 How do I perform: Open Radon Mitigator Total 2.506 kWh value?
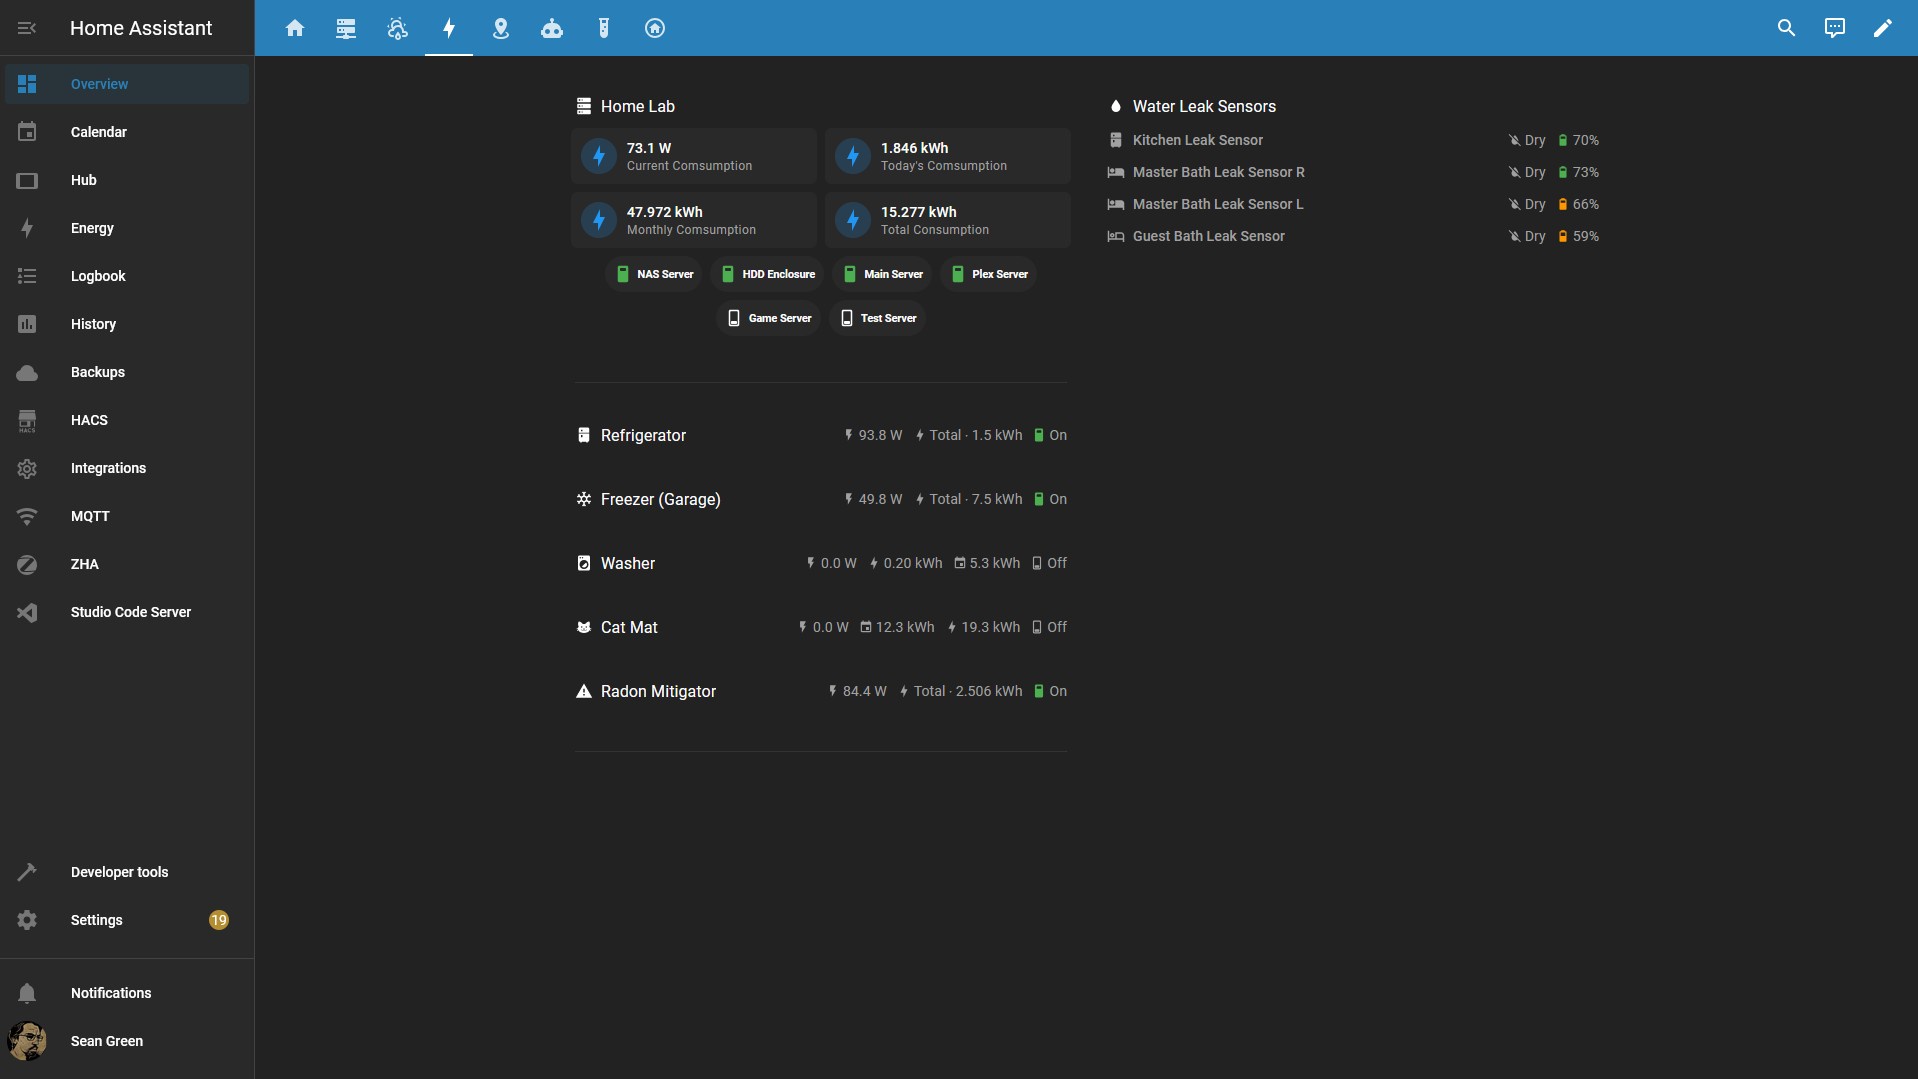[x=960, y=691]
